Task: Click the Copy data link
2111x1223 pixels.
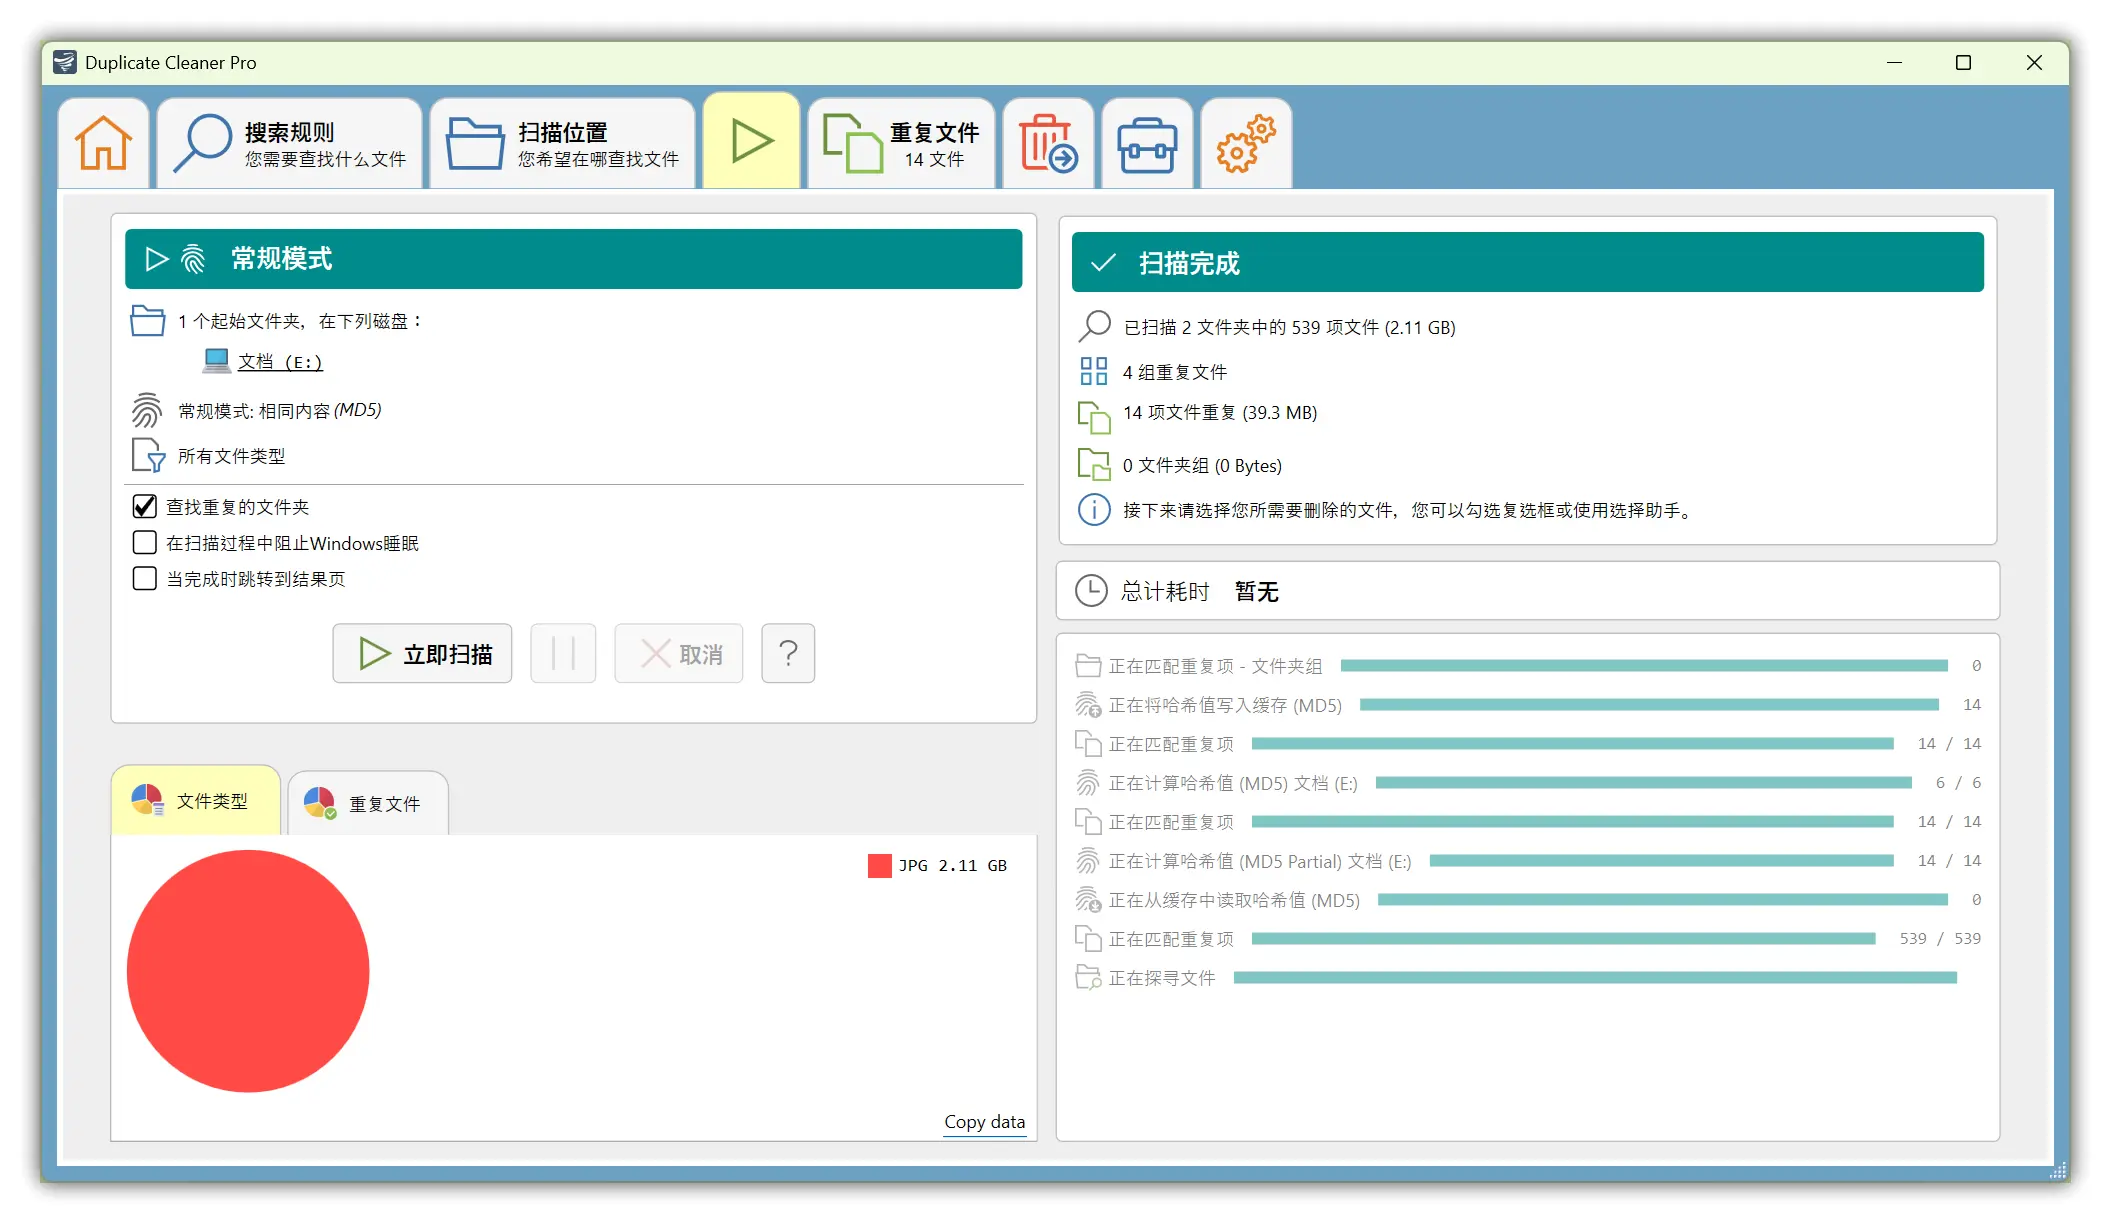Action: [x=985, y=1122]
